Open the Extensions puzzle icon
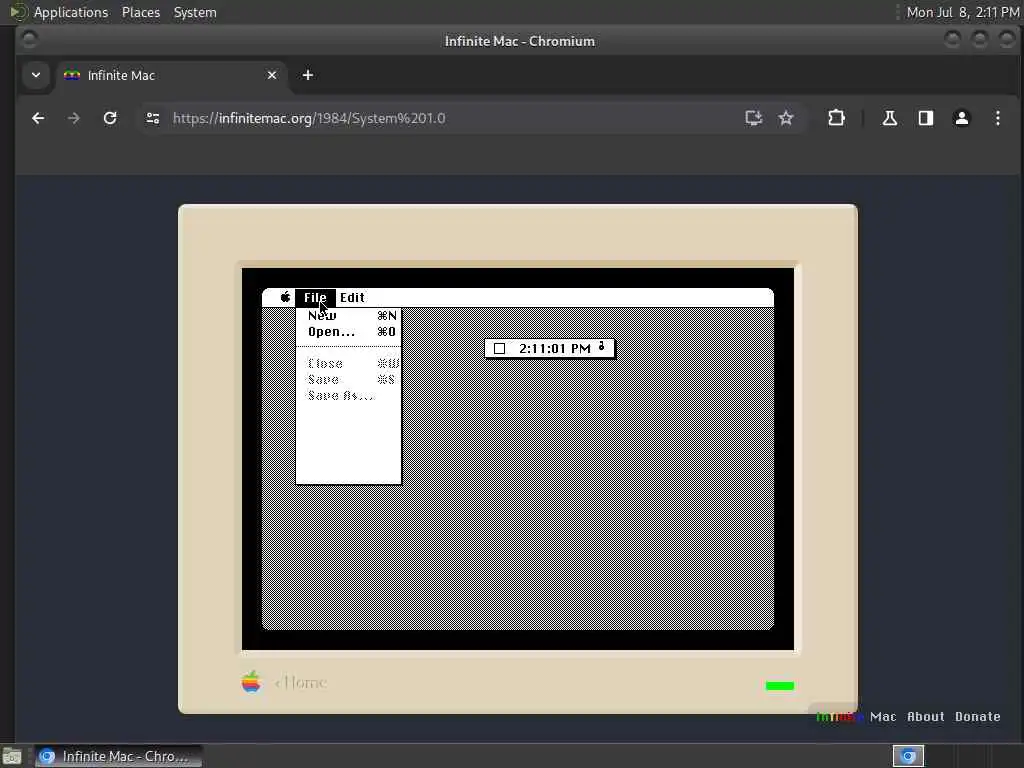Image resolution: width=1024 pixels, height=768 pixels. click(x=837, y=118)
